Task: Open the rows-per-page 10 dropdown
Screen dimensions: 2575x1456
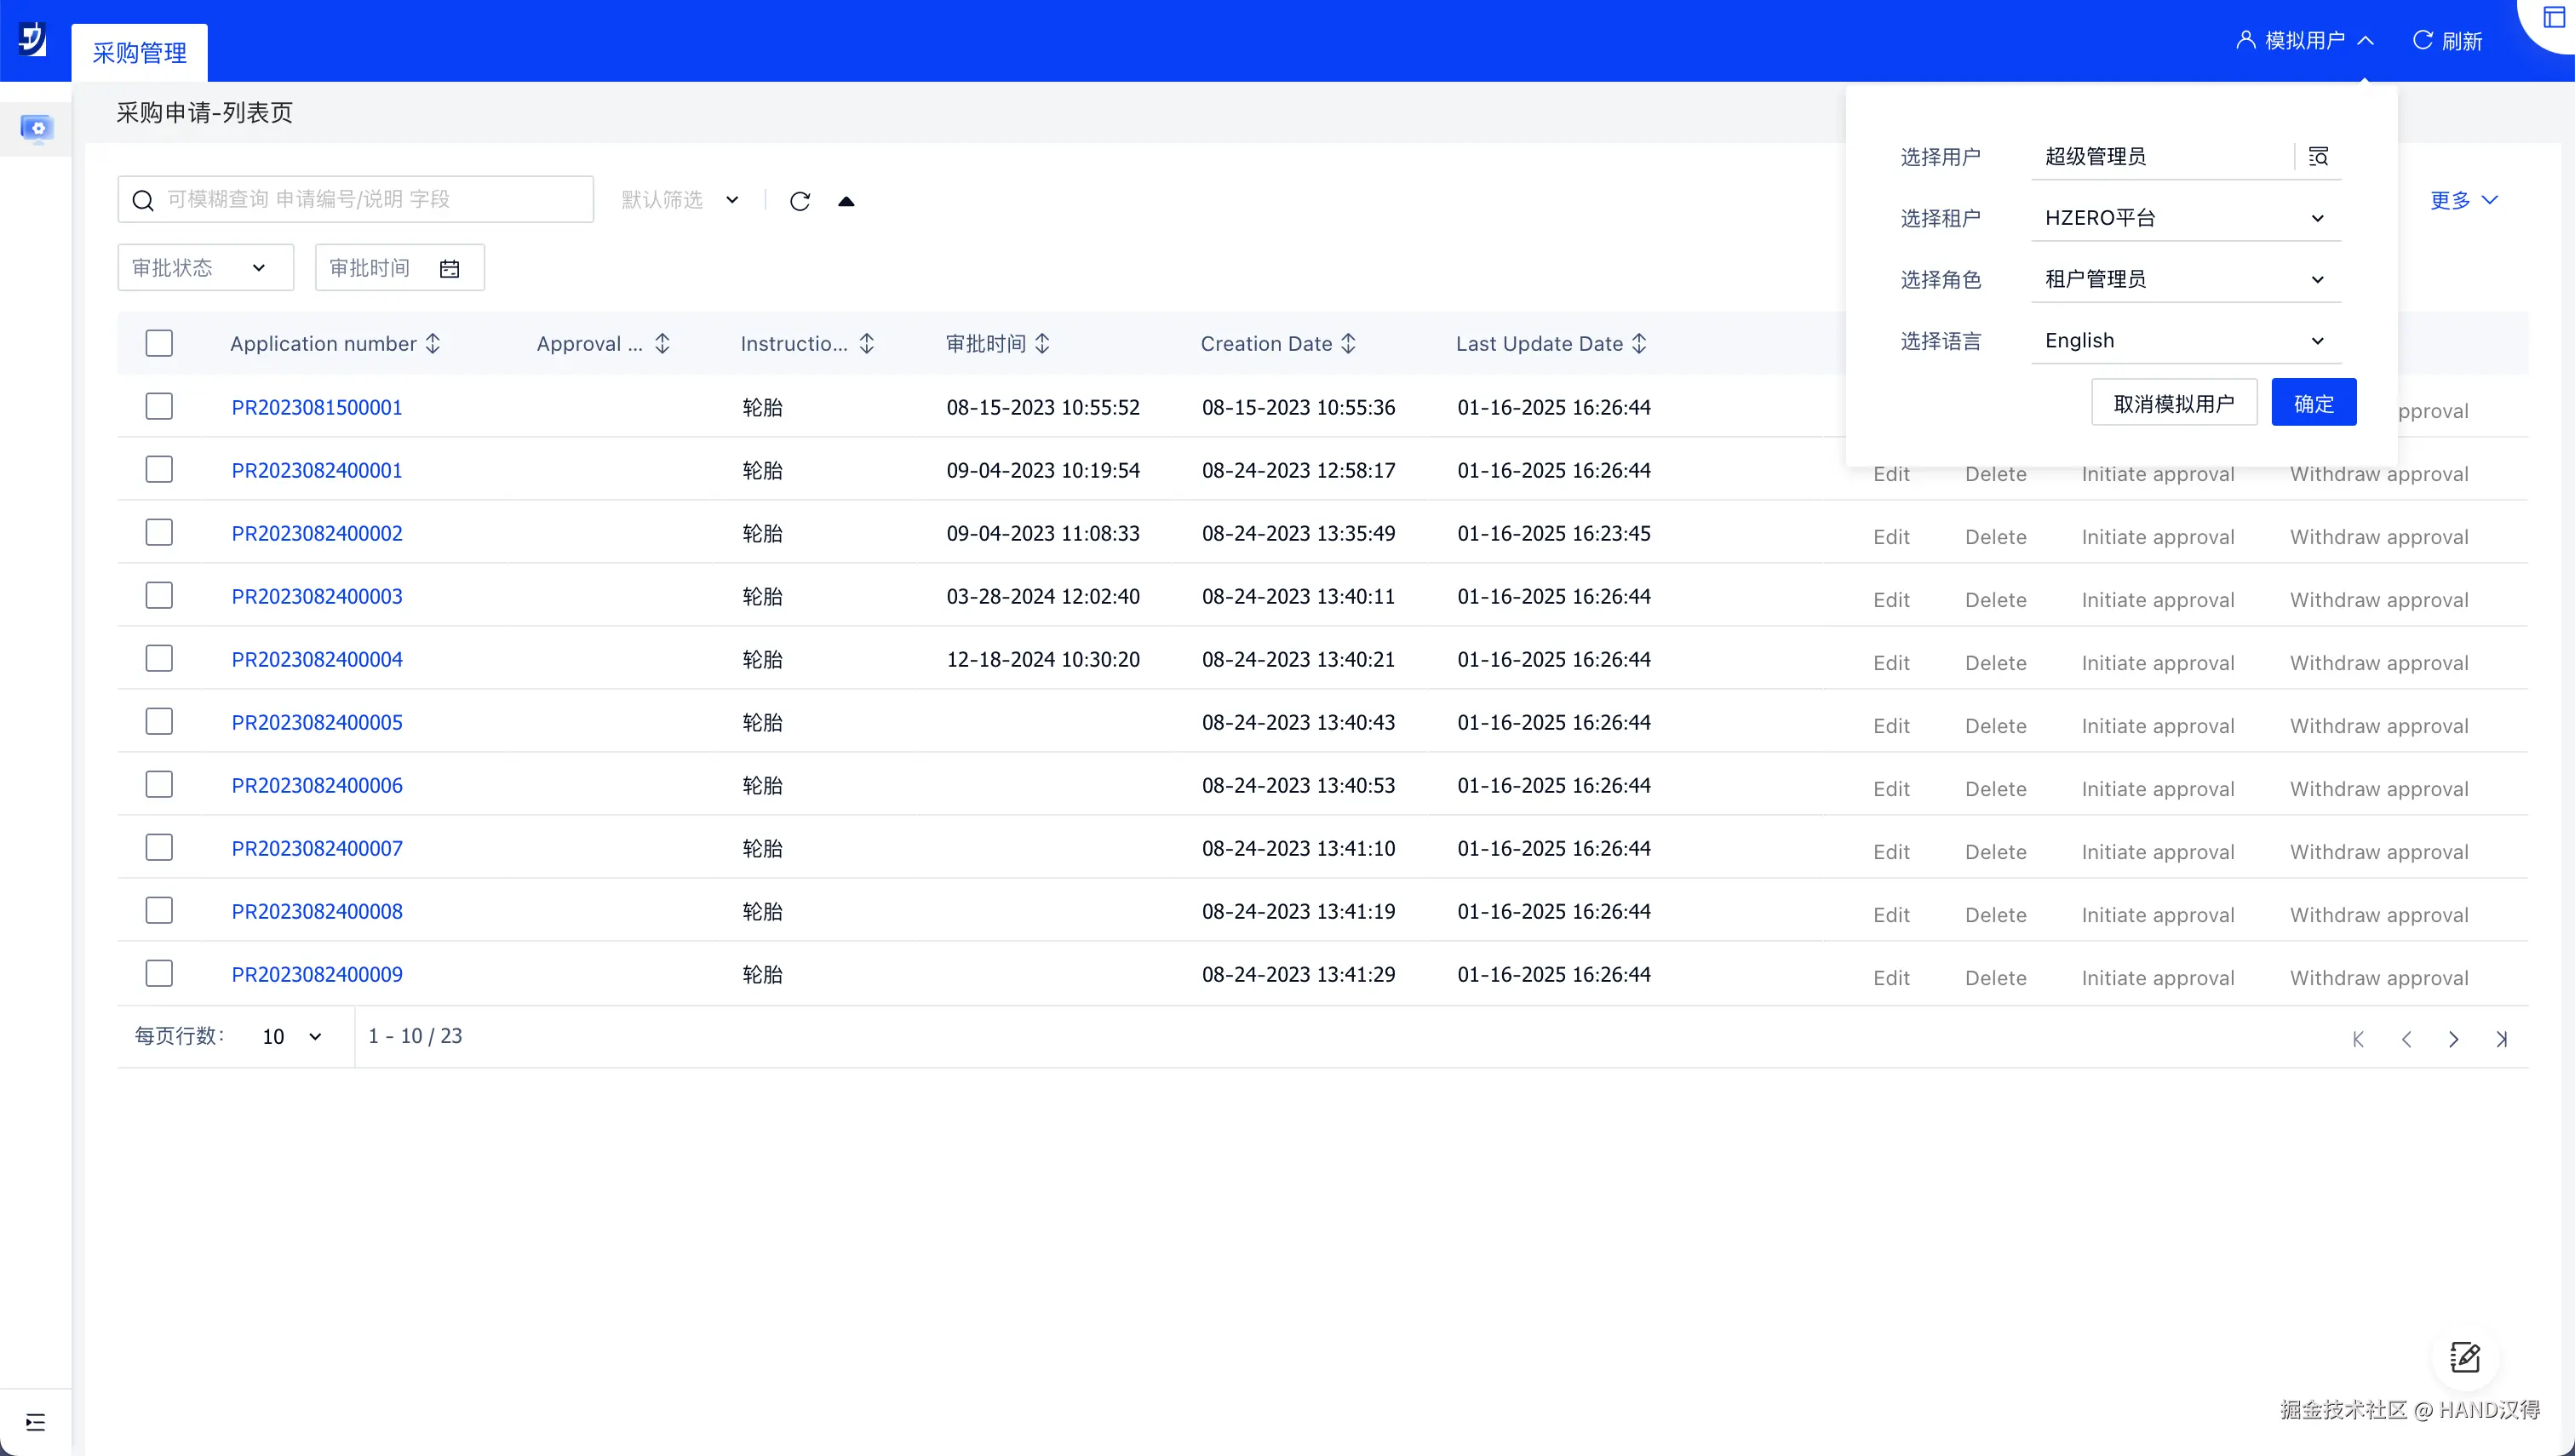Action: 291,1036
